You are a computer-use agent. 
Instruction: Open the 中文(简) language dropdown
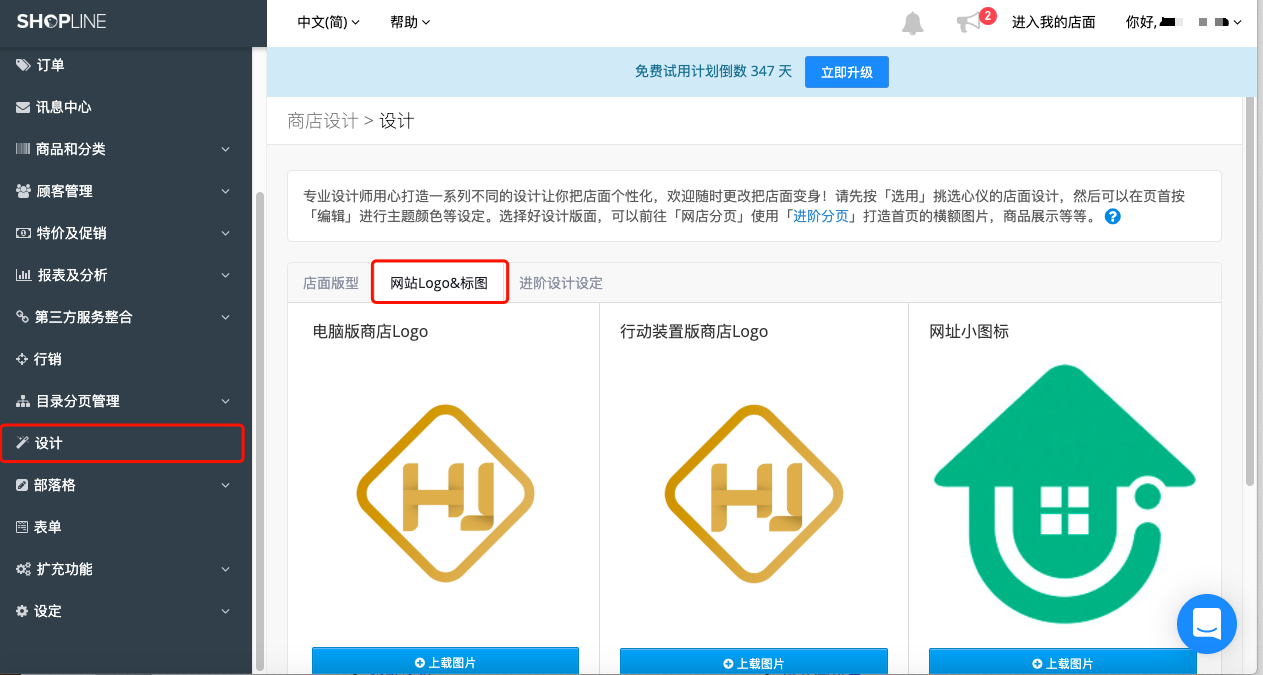click(x=328, y=22)
